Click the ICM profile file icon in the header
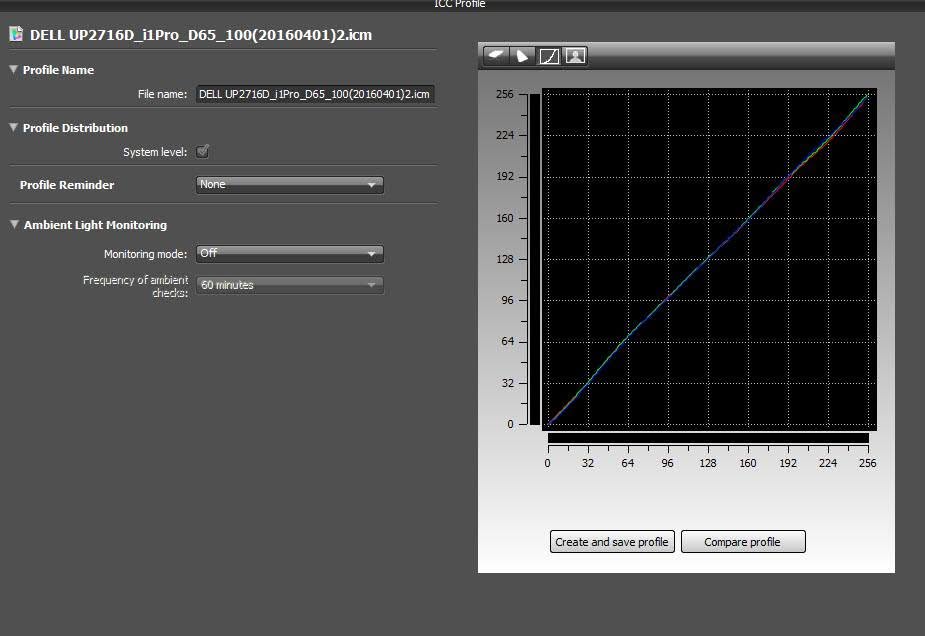This screenshot has width=925, height=636. point(16,34)
